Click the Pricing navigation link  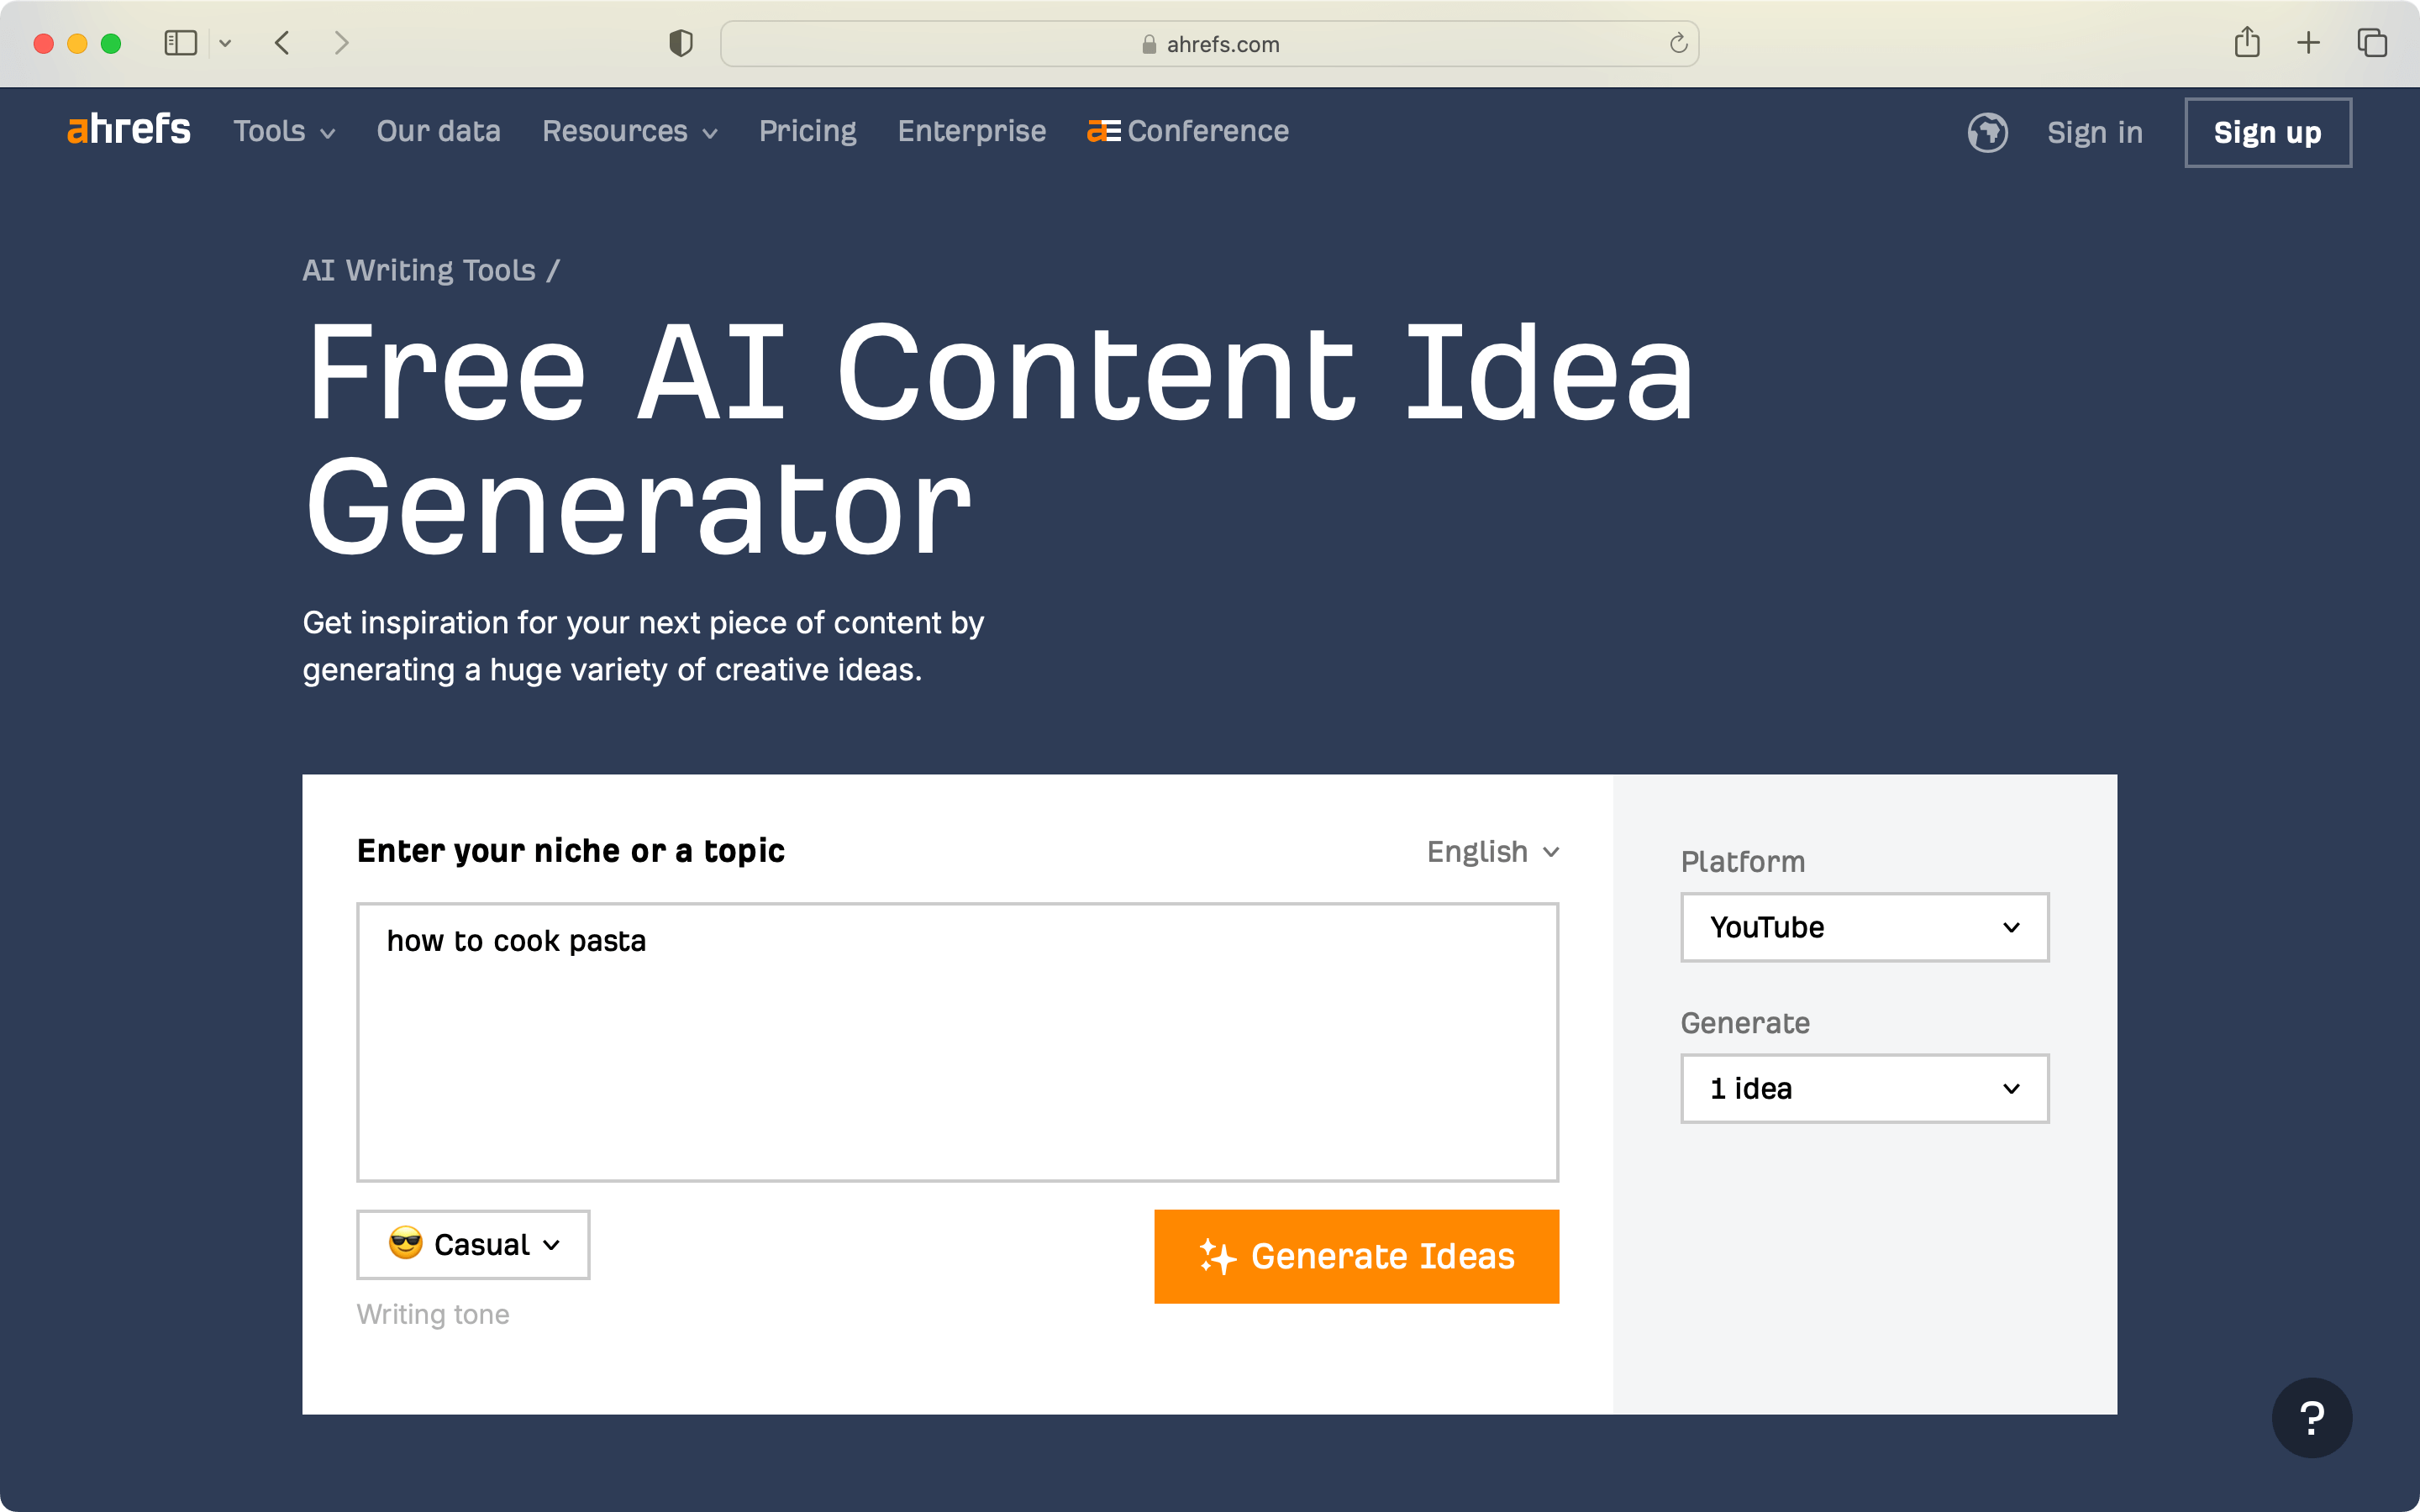coord(807,133)
